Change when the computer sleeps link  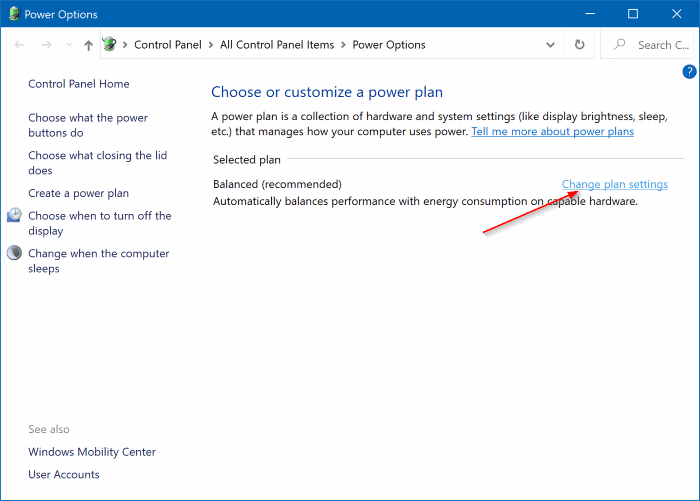coord(99,261)
